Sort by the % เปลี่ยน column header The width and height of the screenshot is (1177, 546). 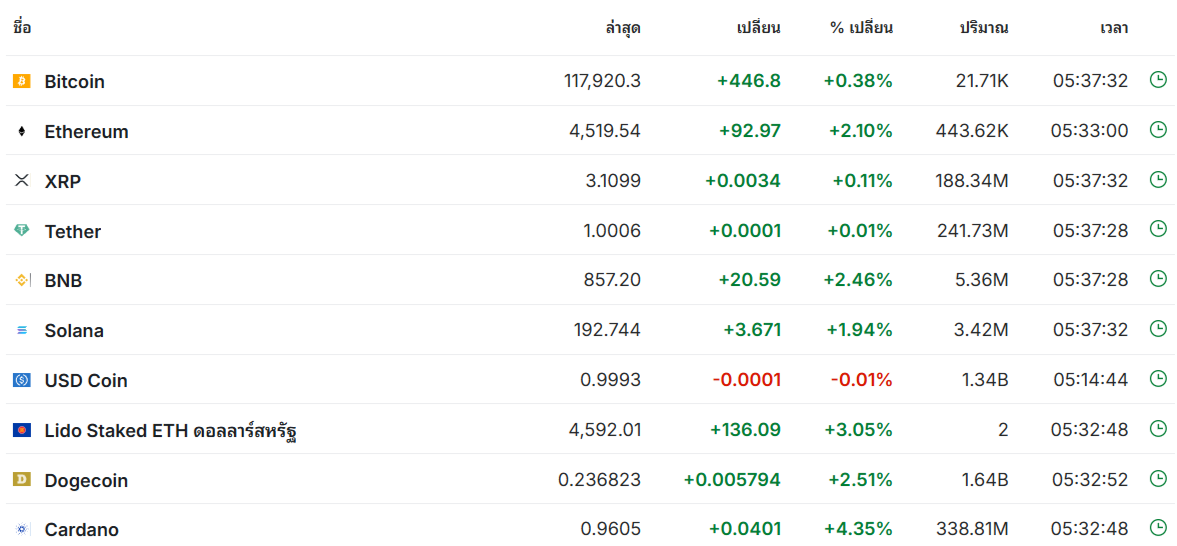[x=861, y=29]
